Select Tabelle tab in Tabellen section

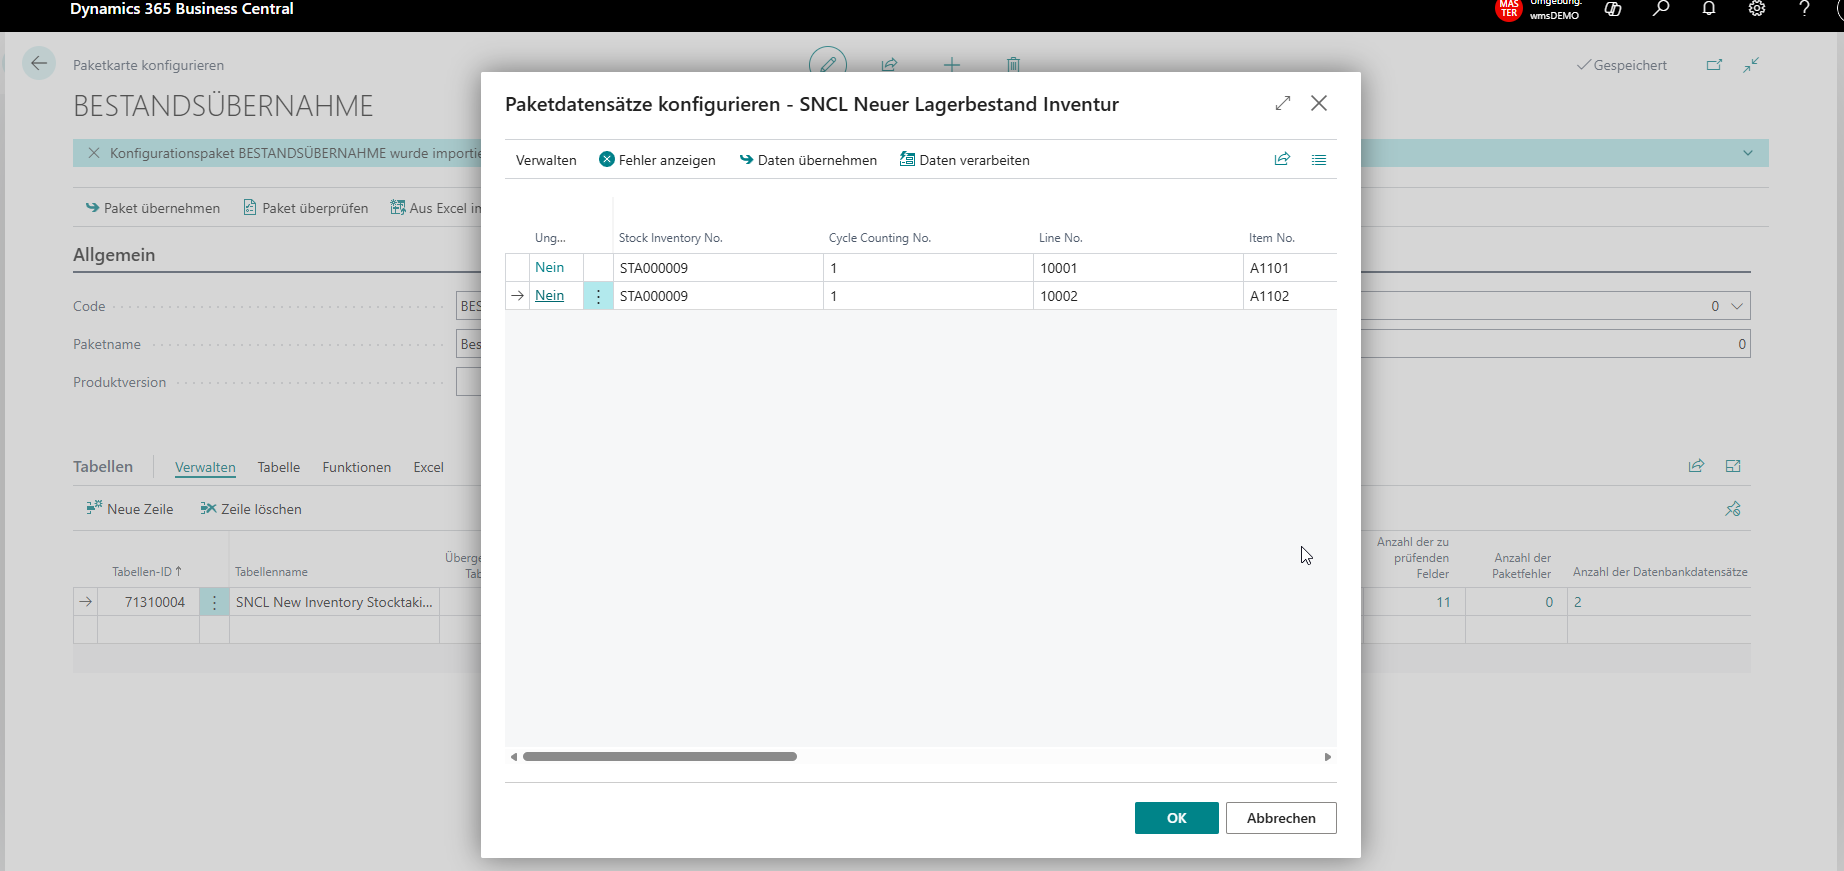click(279, 467)
